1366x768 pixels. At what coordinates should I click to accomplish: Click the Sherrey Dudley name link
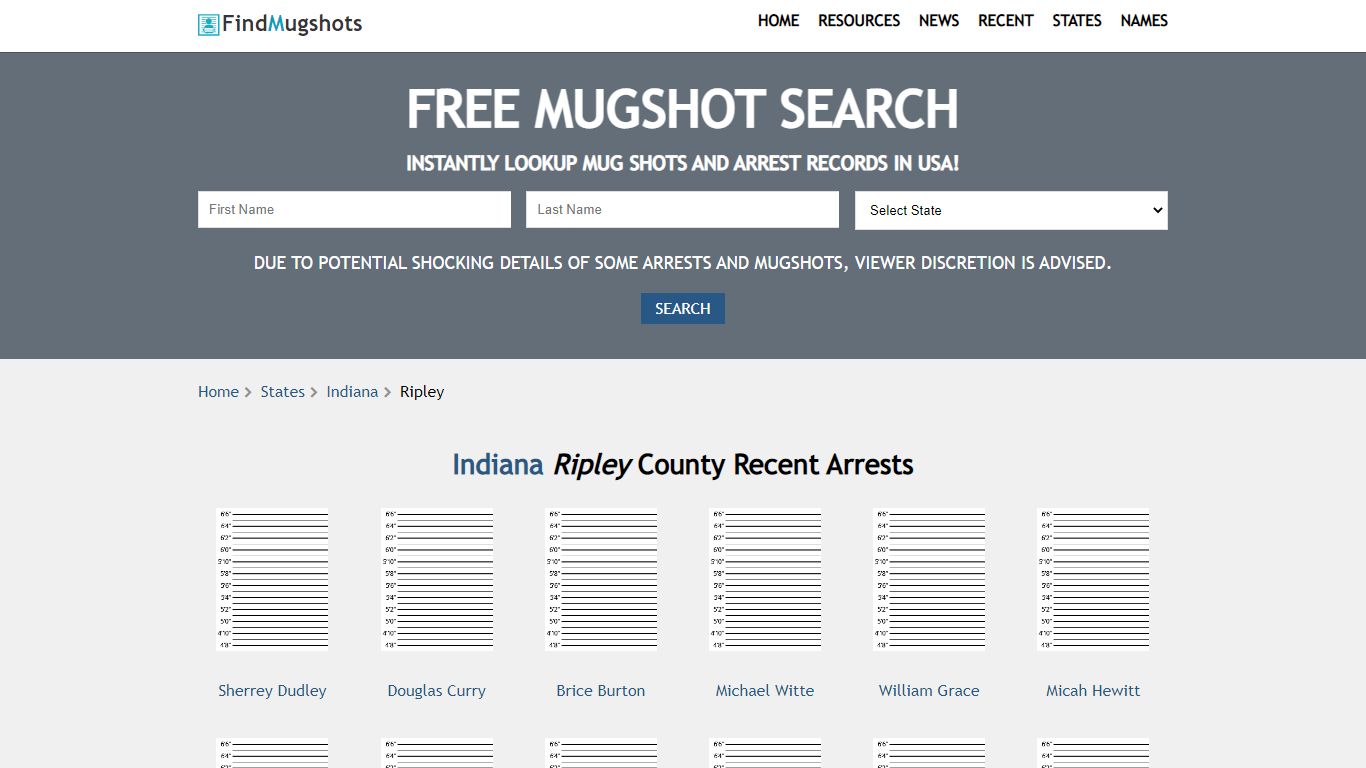click(272, 691)
